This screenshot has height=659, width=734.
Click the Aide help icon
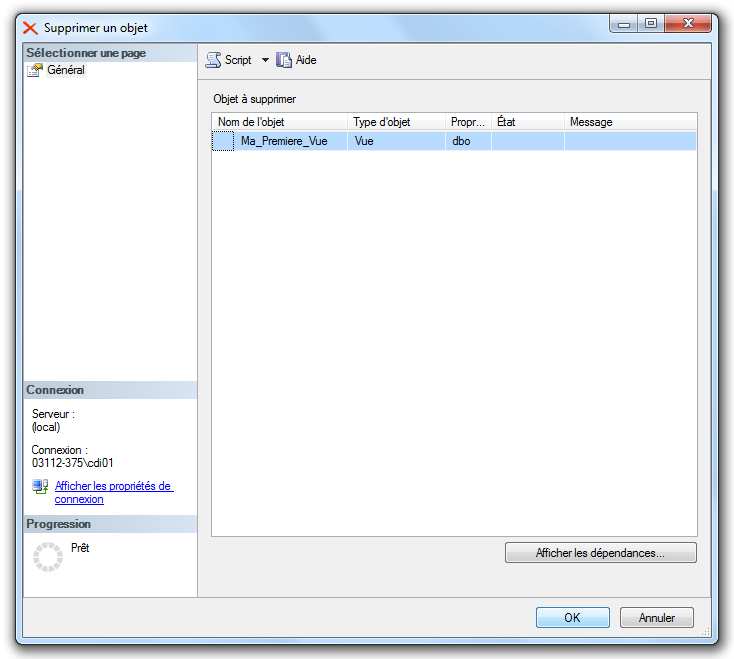pos(284,60)
